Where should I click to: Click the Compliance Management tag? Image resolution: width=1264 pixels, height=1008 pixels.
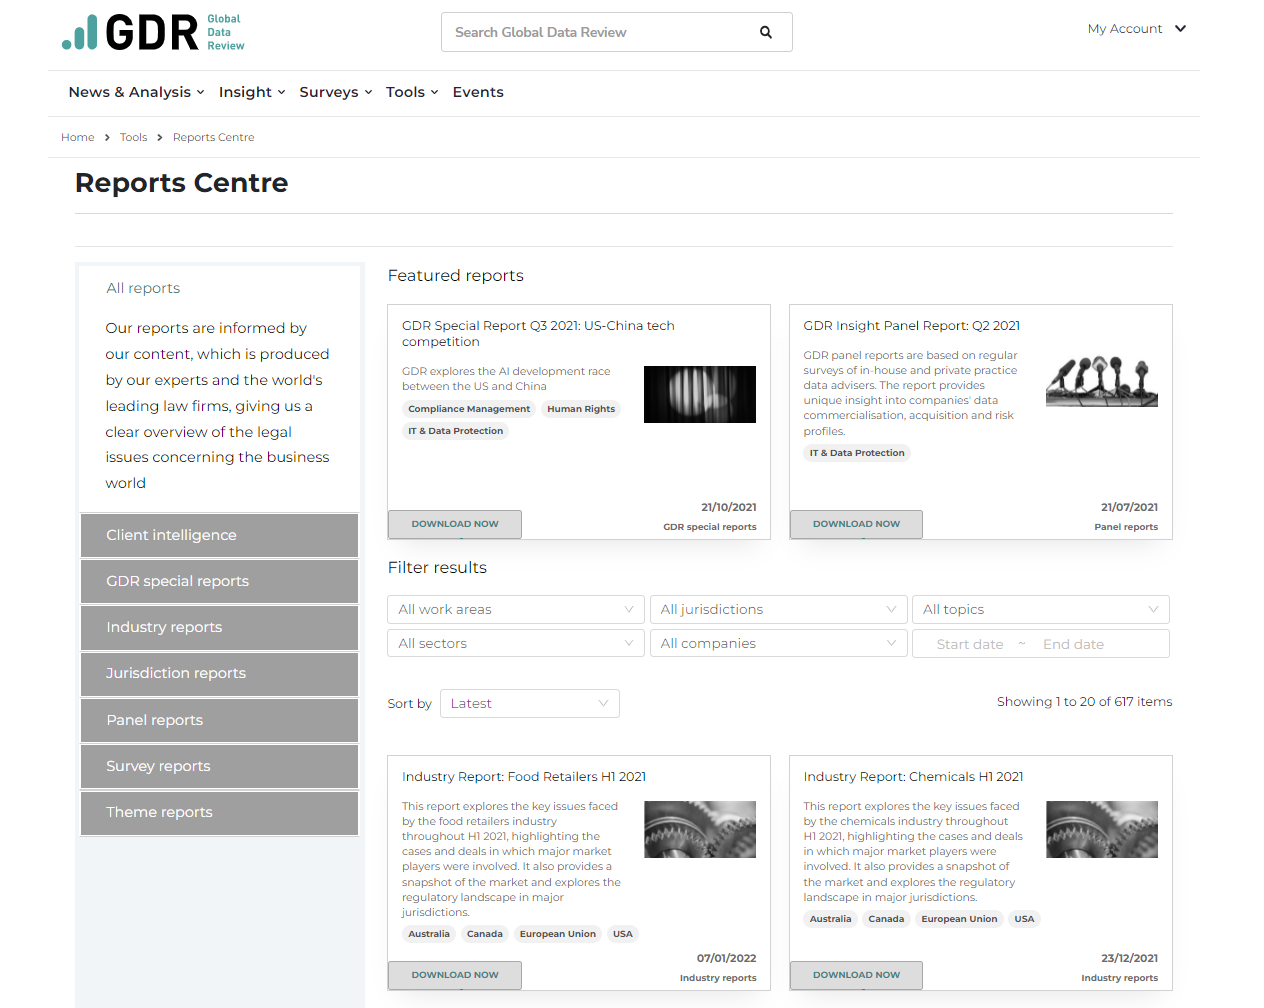tap(469, 409)
